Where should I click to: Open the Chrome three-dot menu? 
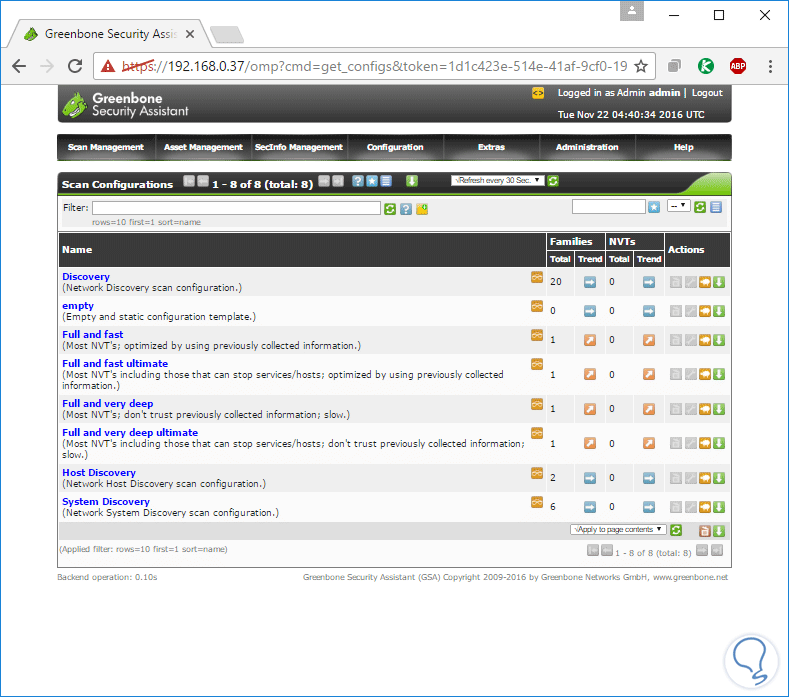(x=770, y=66)
